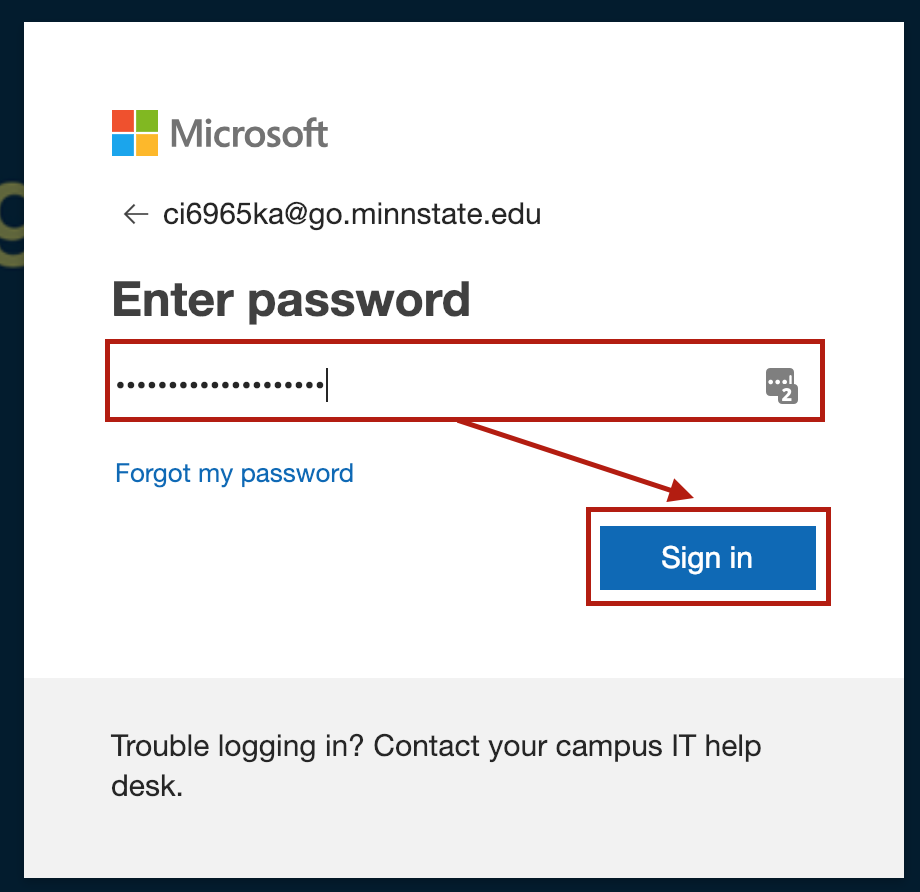Screen dimensions: 920x892
Task: Focus the password input field
Action: pos(540,384)
